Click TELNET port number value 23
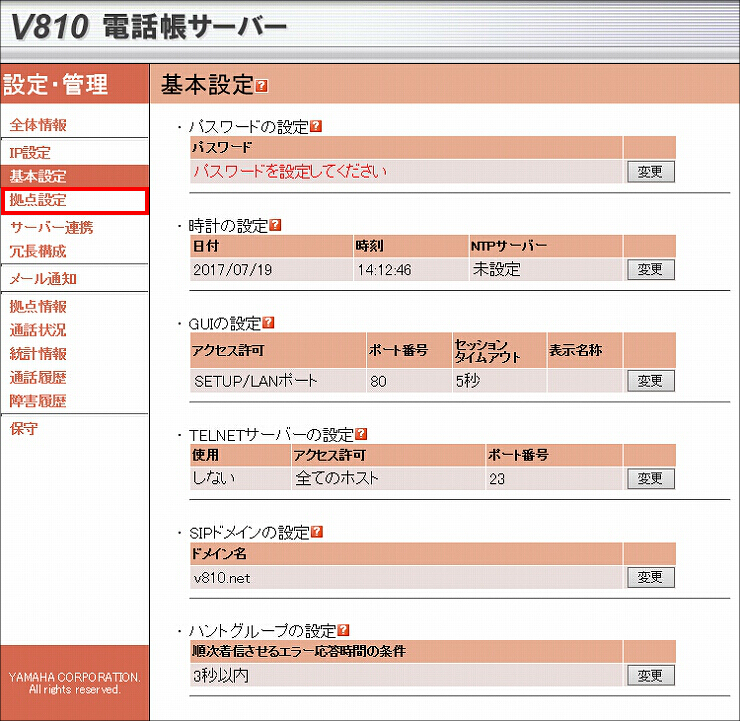 [497, 479]
